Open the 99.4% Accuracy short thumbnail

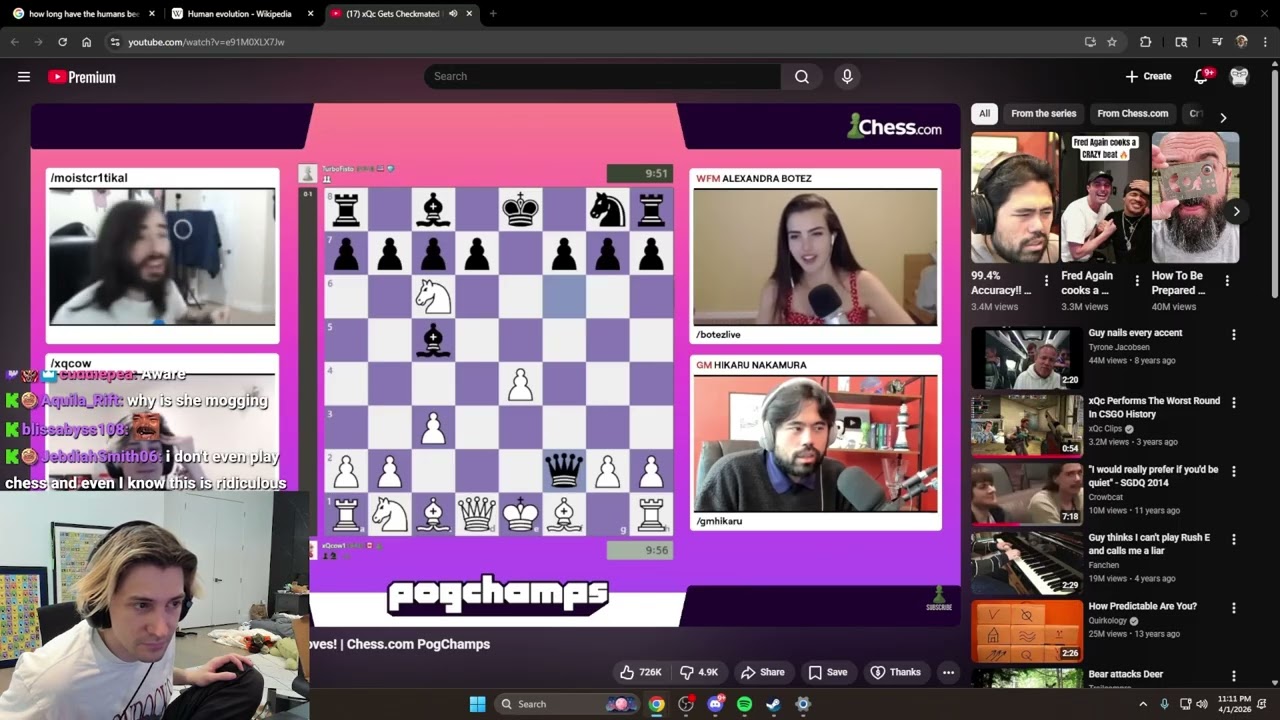tap(1015, 198)
